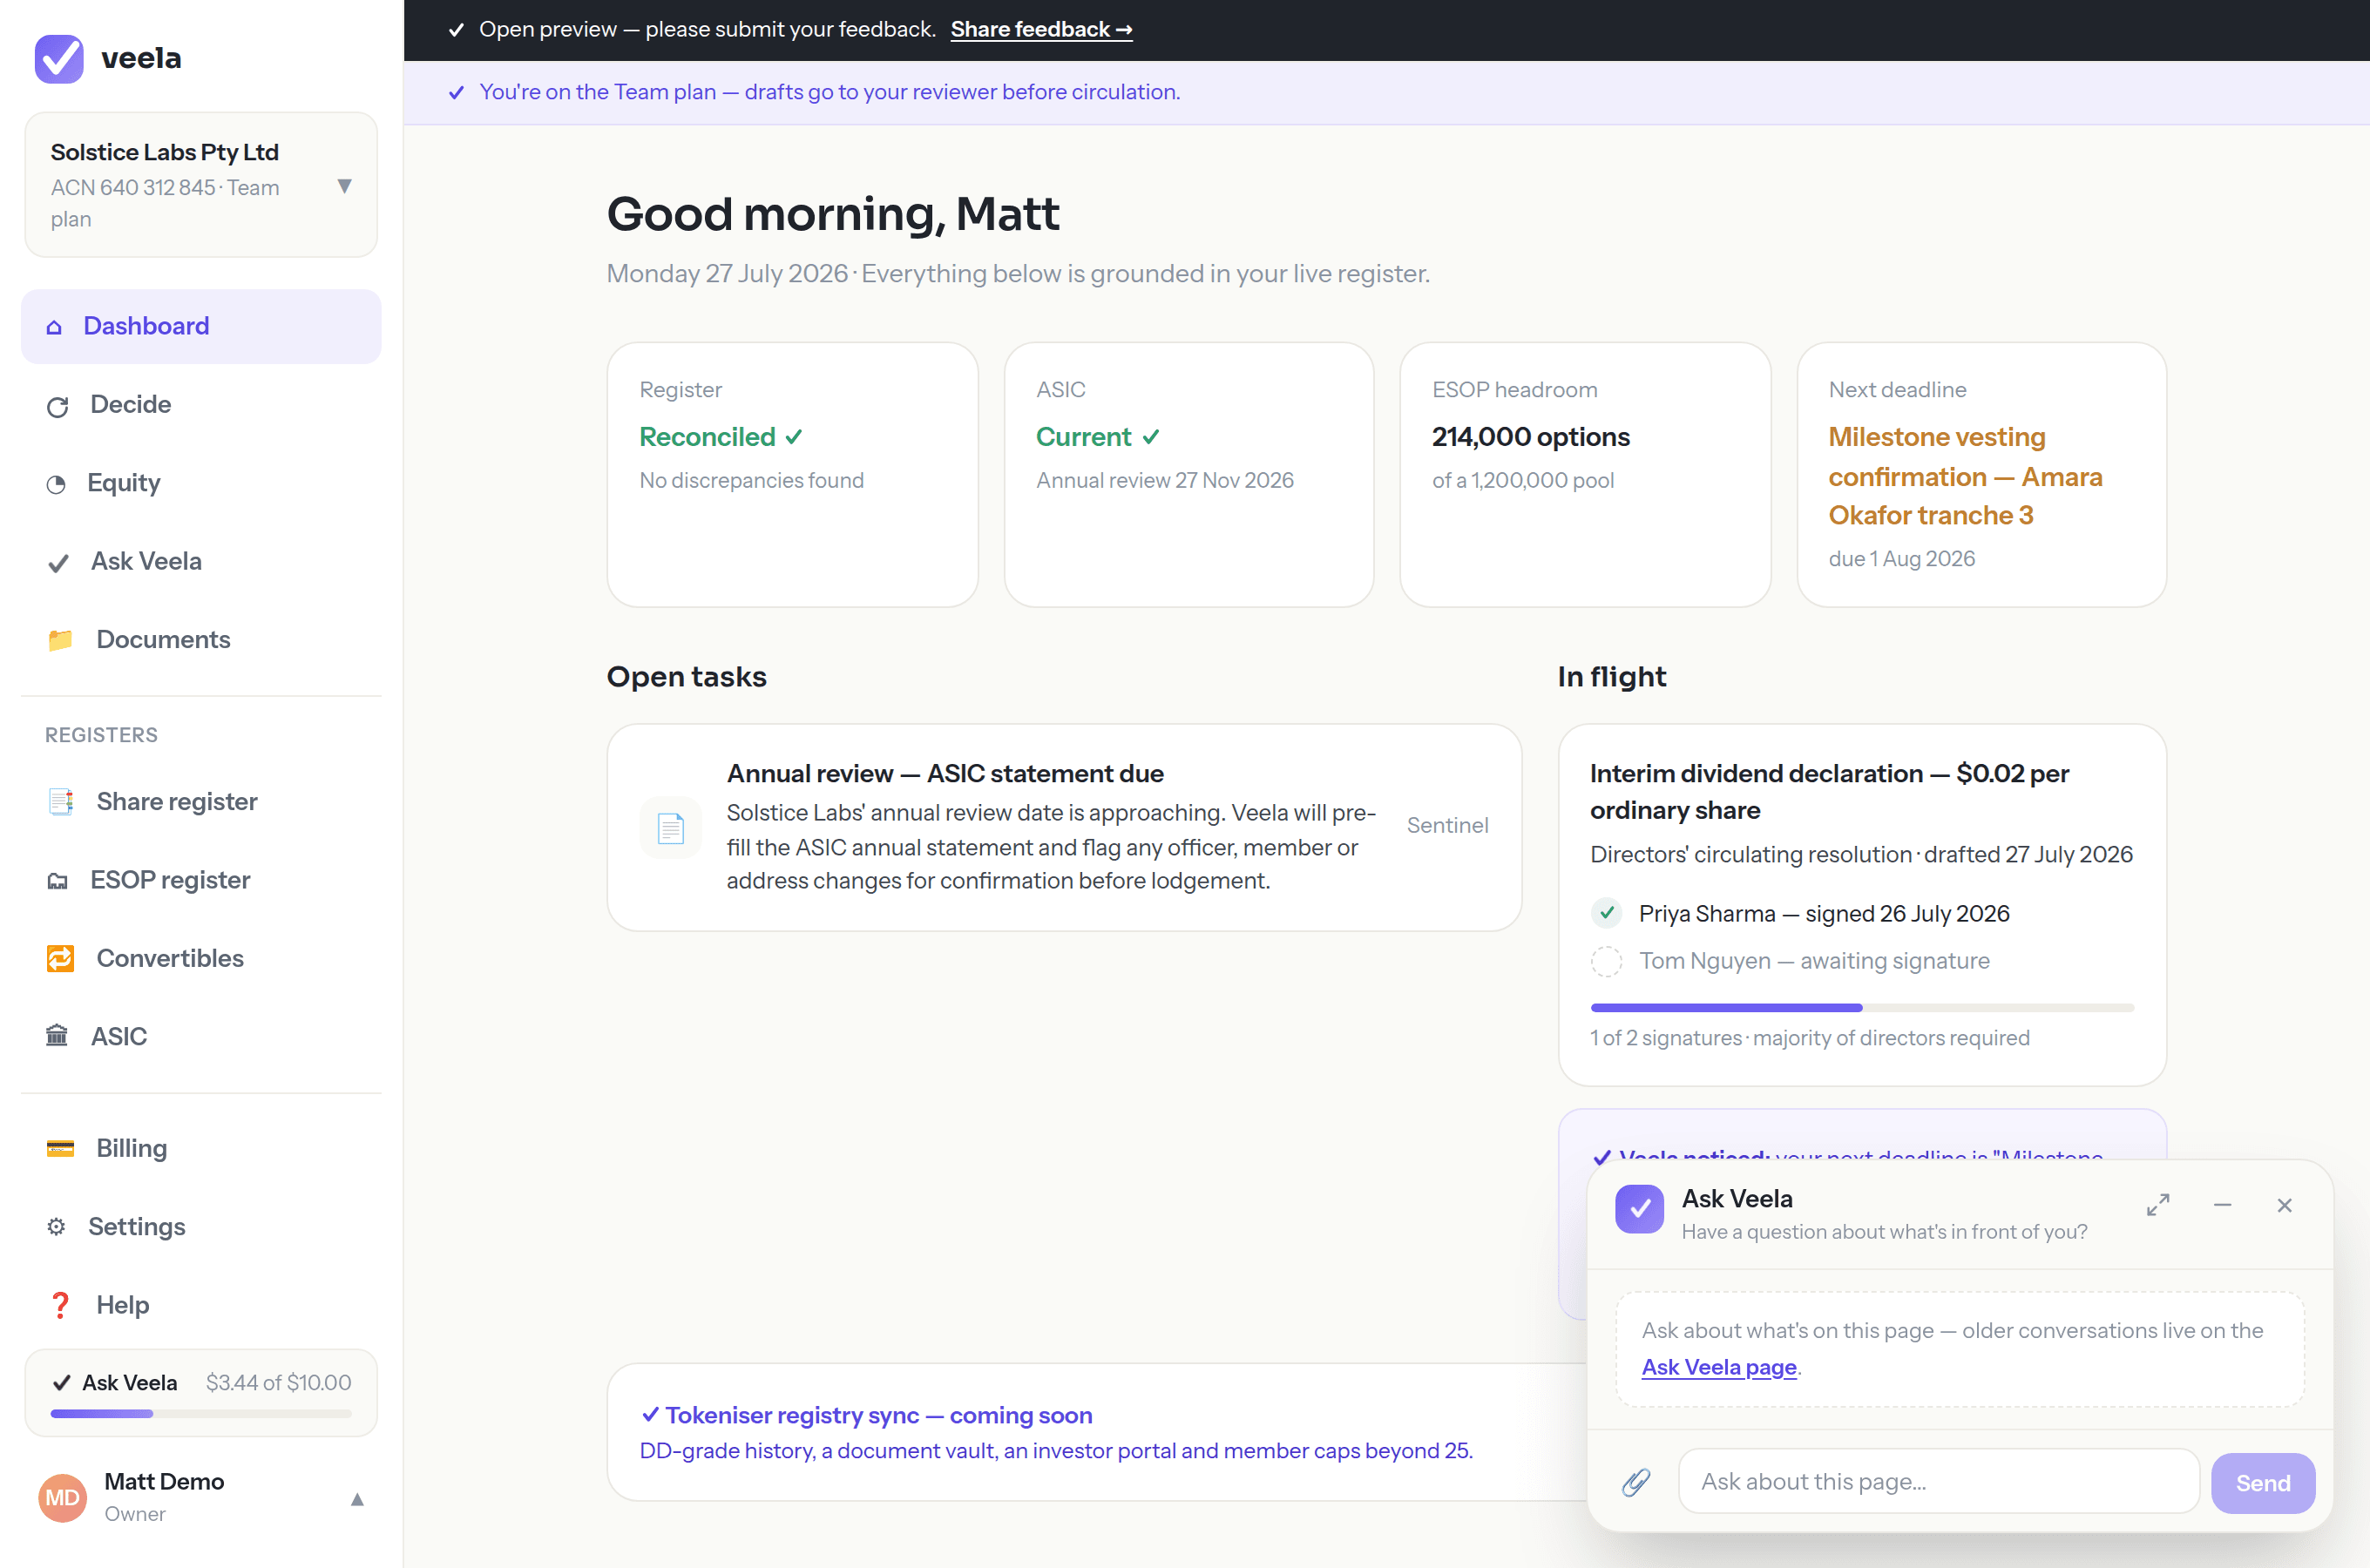The height and width of the screenshot is (1568, 2370).
Task: Open the Billing page
Action: (201, 1148)
